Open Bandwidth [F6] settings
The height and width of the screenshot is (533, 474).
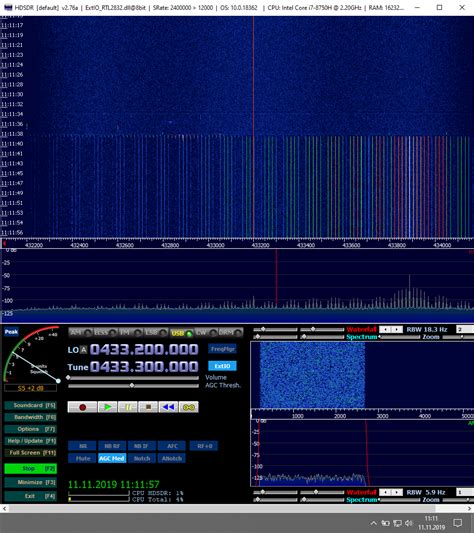click(x=31, y=417)
